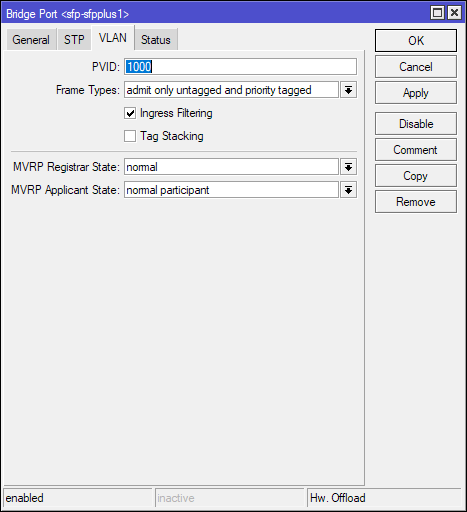Screen dimensions: 467x512
Task: Copy the bridge port entry
Action: tap(416, 176)
